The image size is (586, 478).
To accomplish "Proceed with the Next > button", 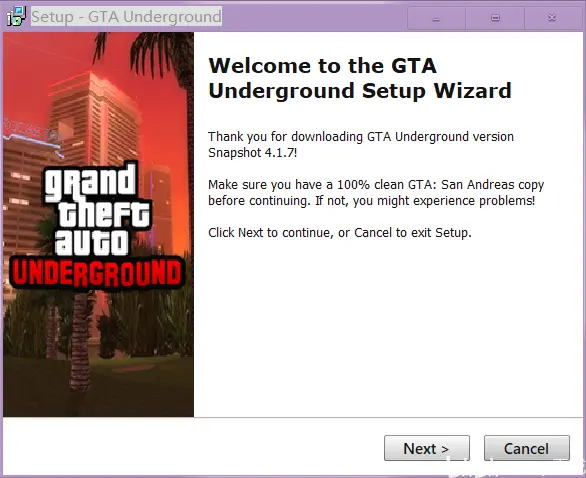I will tap(427, 448).
